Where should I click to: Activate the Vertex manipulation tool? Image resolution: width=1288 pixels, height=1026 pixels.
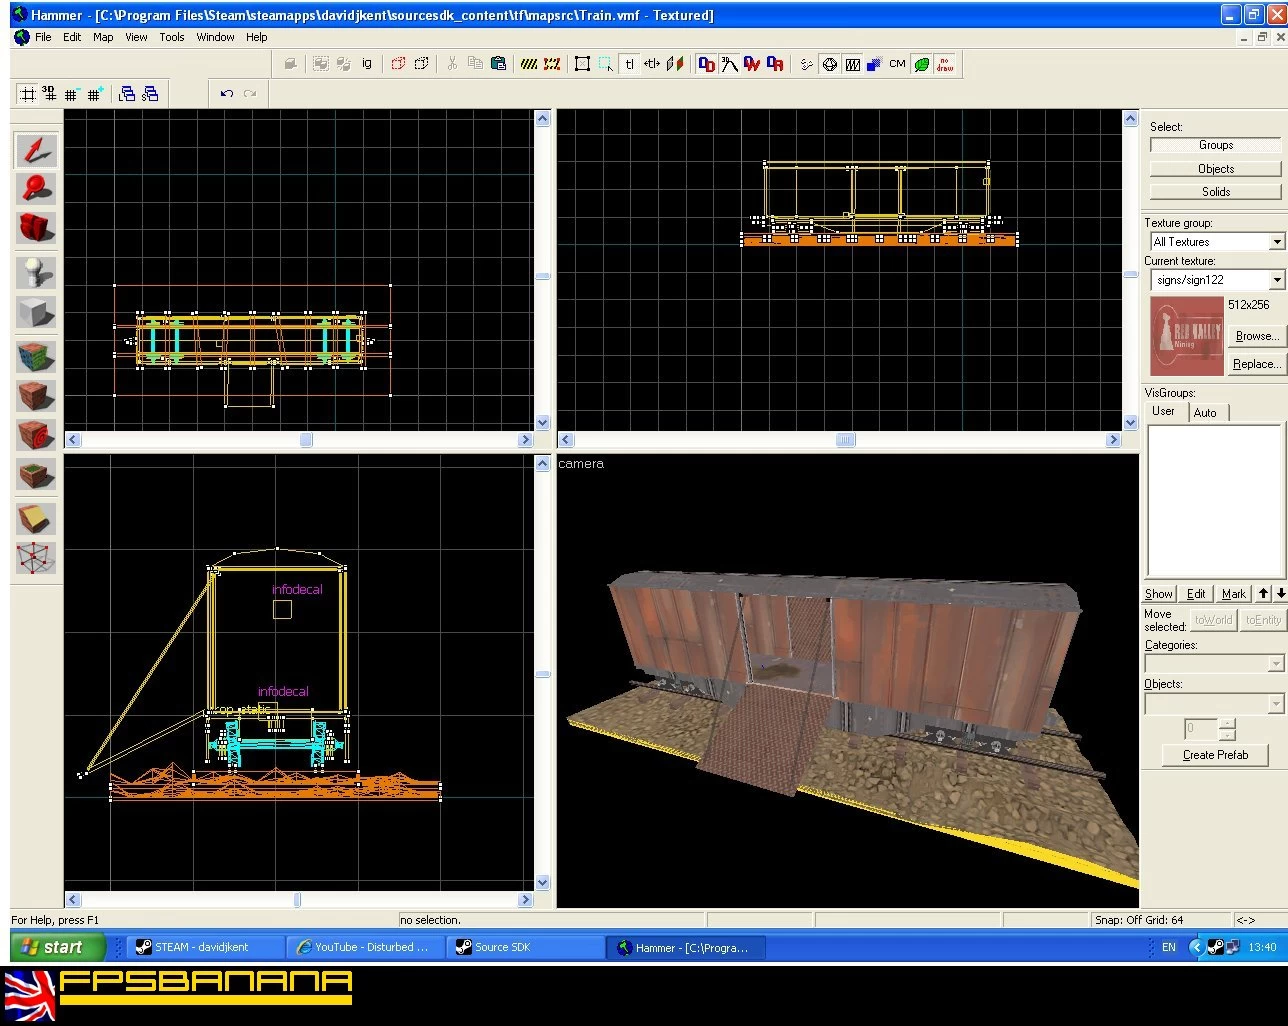coord(36,558)
